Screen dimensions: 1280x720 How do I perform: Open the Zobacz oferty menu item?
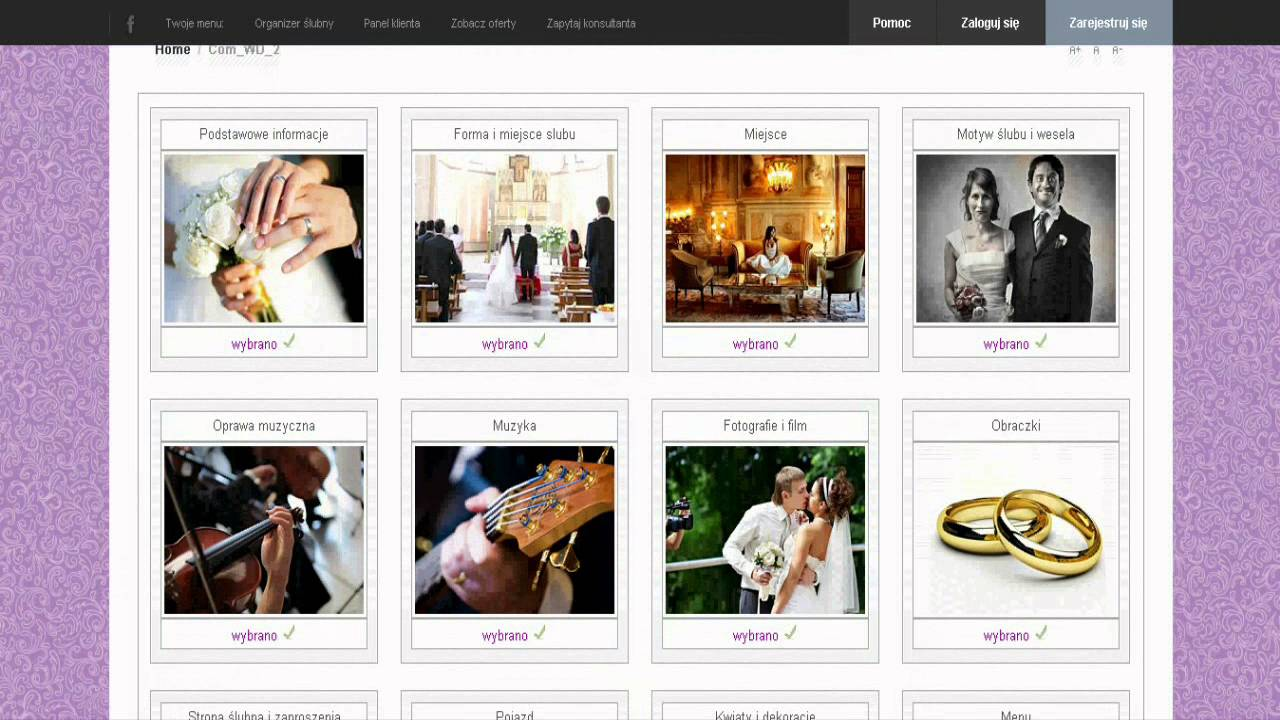pos(483,23)
